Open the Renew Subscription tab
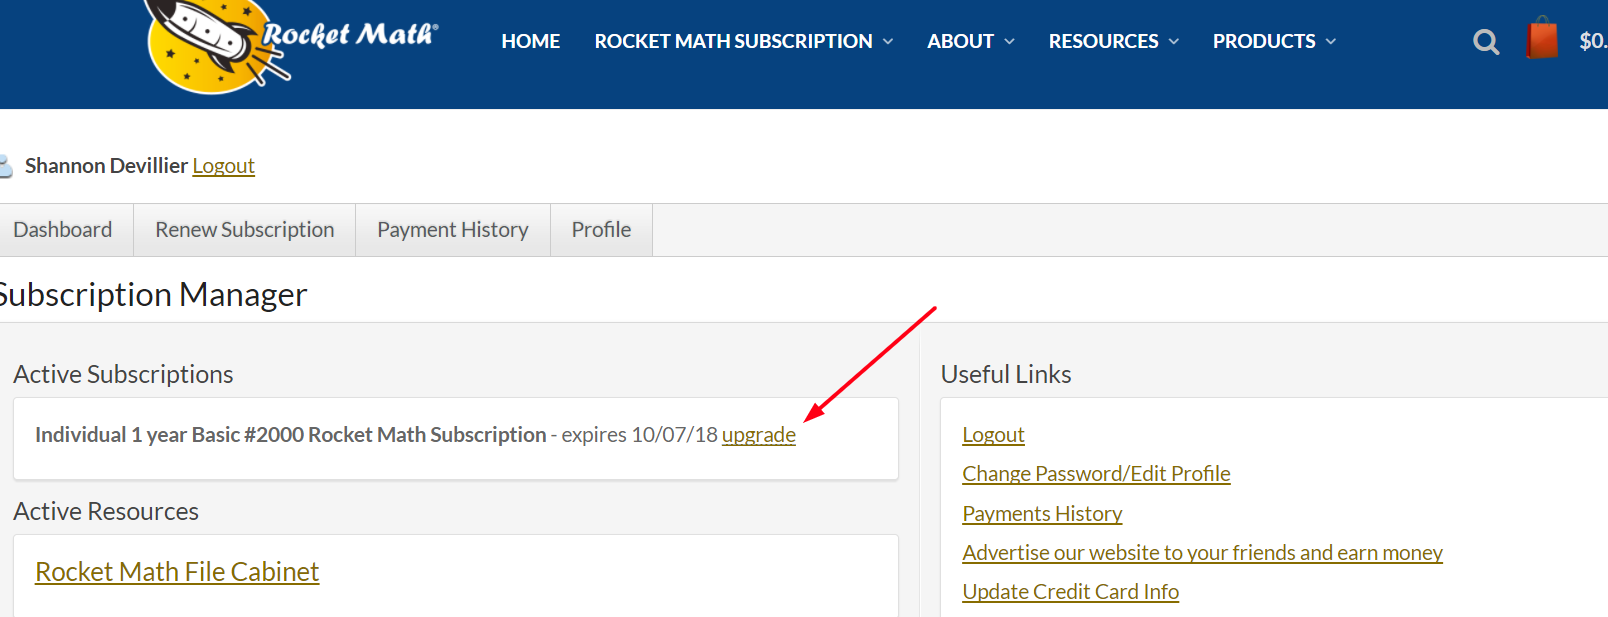Image resolution: width=1608 pixels, height=617 pixels. 244,230
